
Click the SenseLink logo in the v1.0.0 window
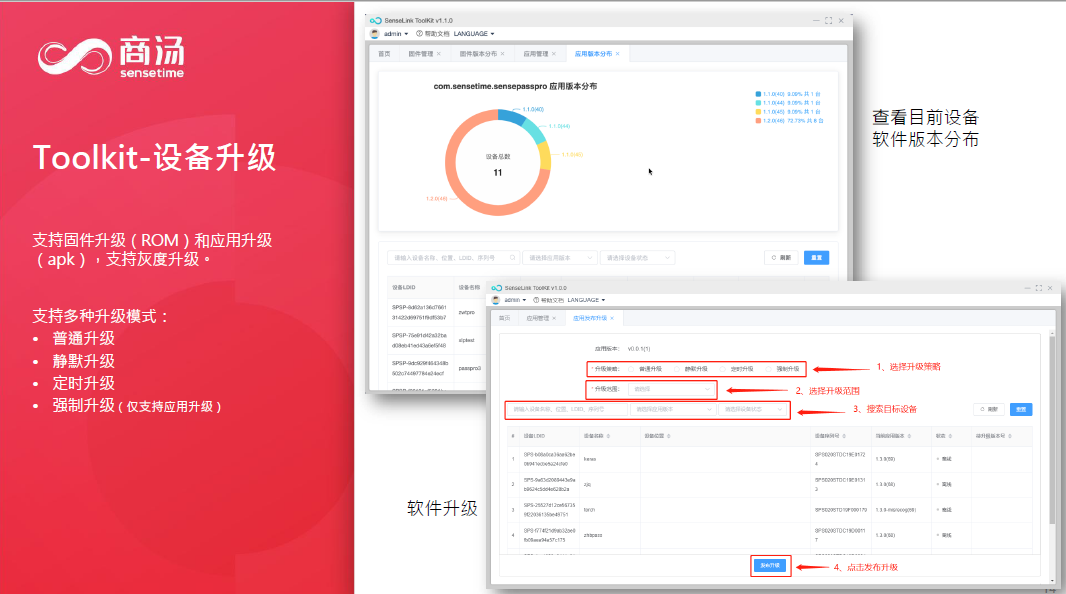pos(496,288)
